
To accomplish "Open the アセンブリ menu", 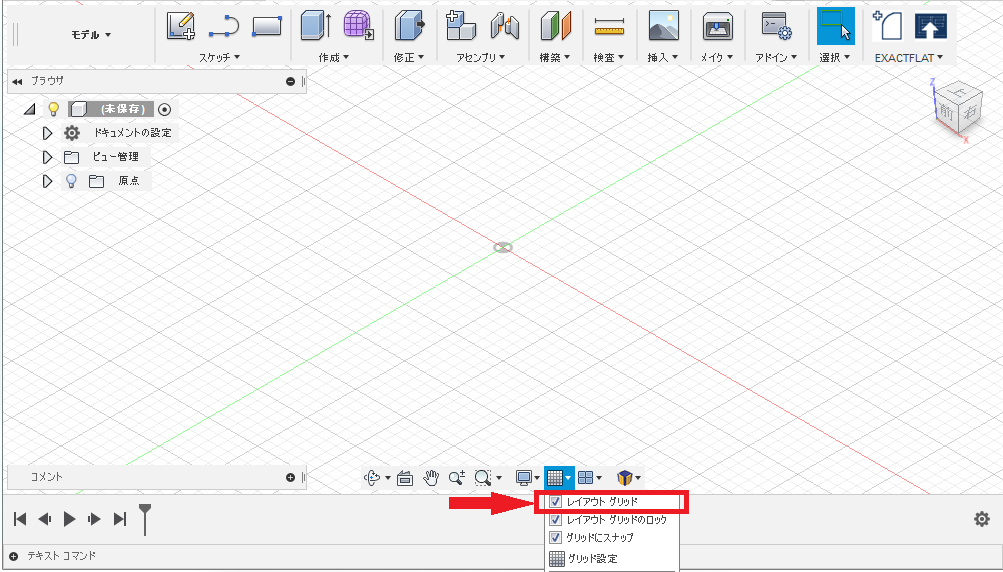I will (480, 58).
